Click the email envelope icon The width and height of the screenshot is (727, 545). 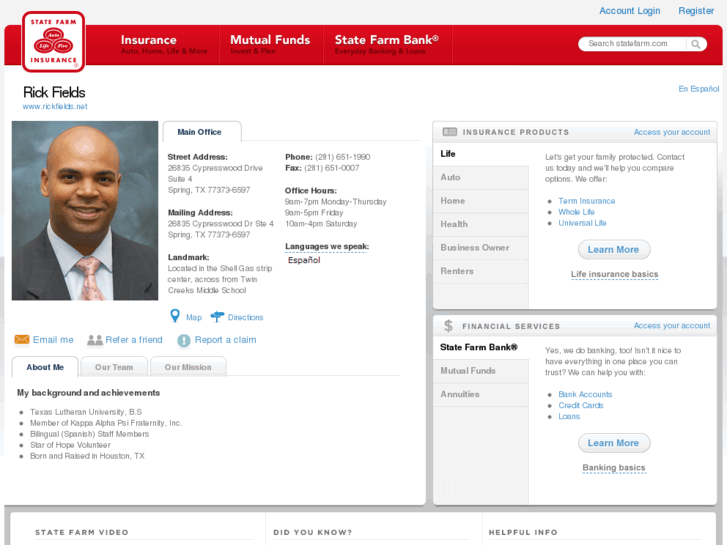point(22,340)
